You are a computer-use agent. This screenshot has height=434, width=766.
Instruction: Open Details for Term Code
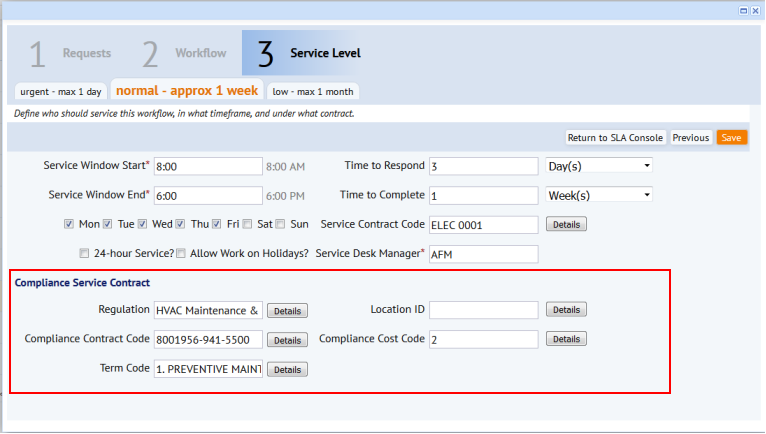click(x=287, y=370)
